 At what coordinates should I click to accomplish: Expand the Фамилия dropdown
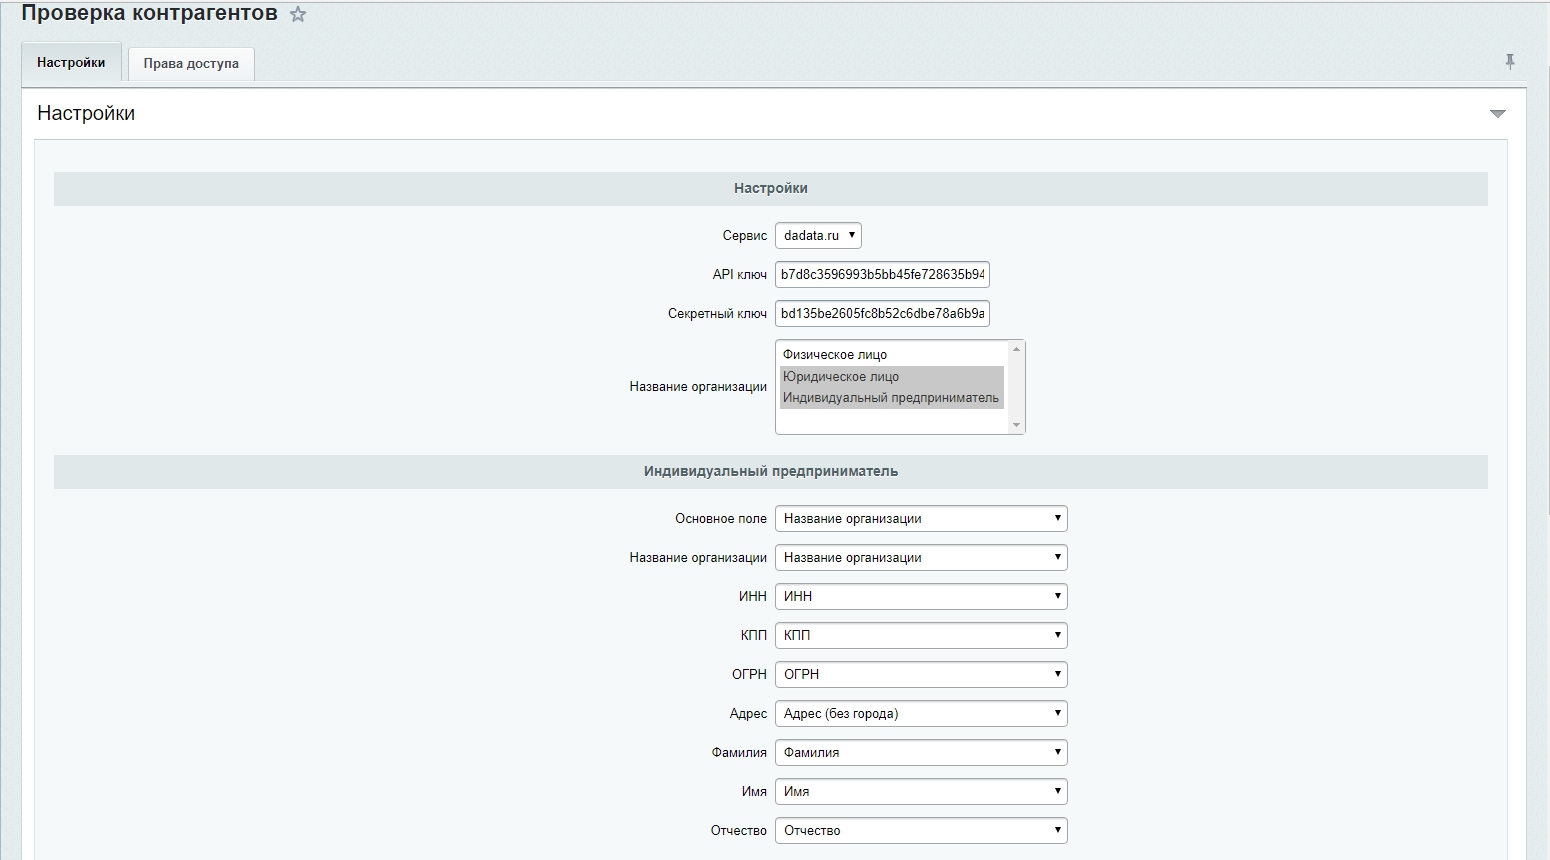point(920,753)
